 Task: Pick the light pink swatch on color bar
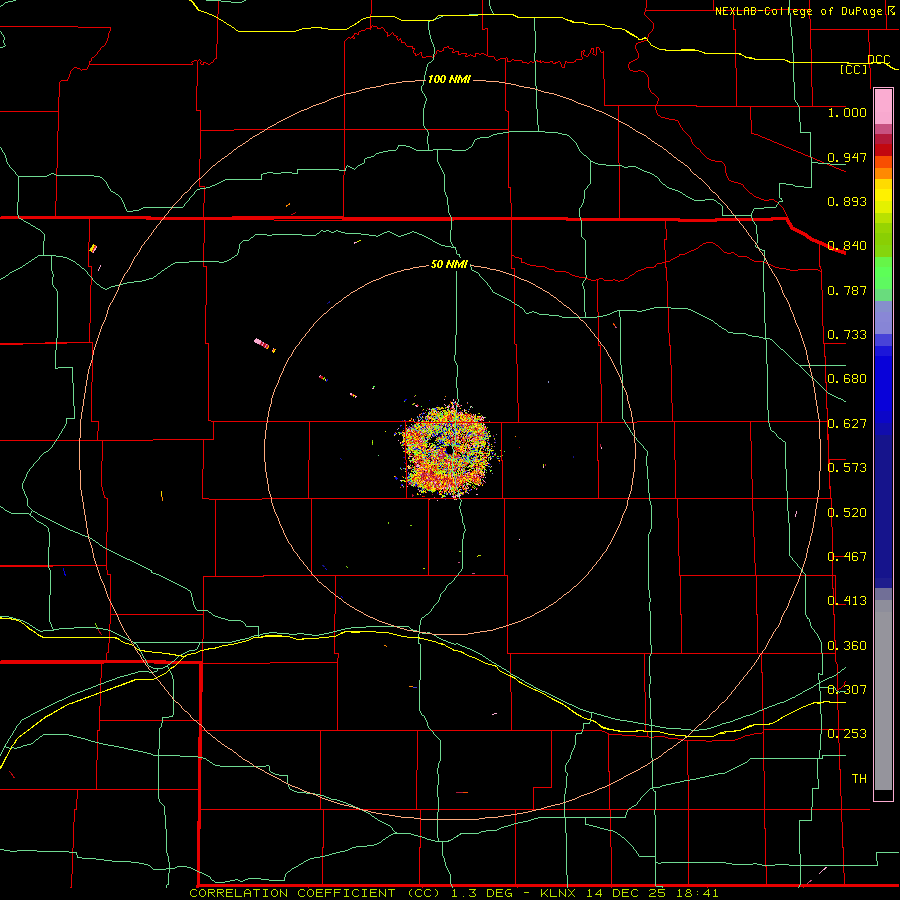pyautogui.click(x=883, y=106)
